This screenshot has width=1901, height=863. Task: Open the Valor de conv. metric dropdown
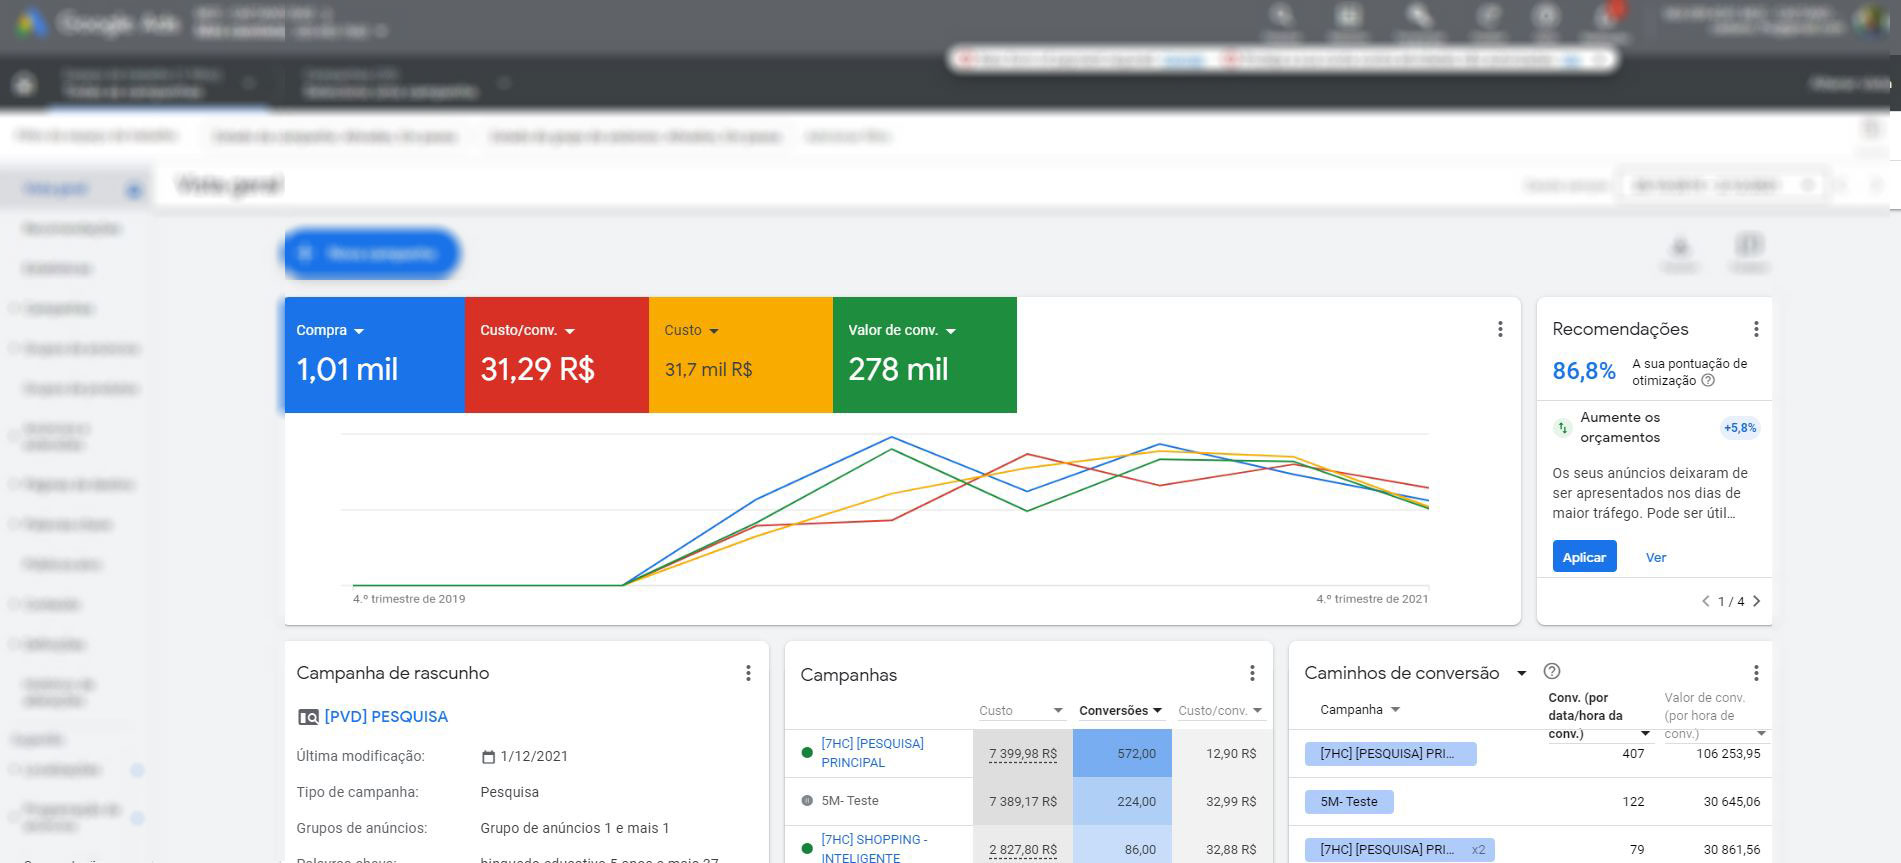(x=950, y=331)
